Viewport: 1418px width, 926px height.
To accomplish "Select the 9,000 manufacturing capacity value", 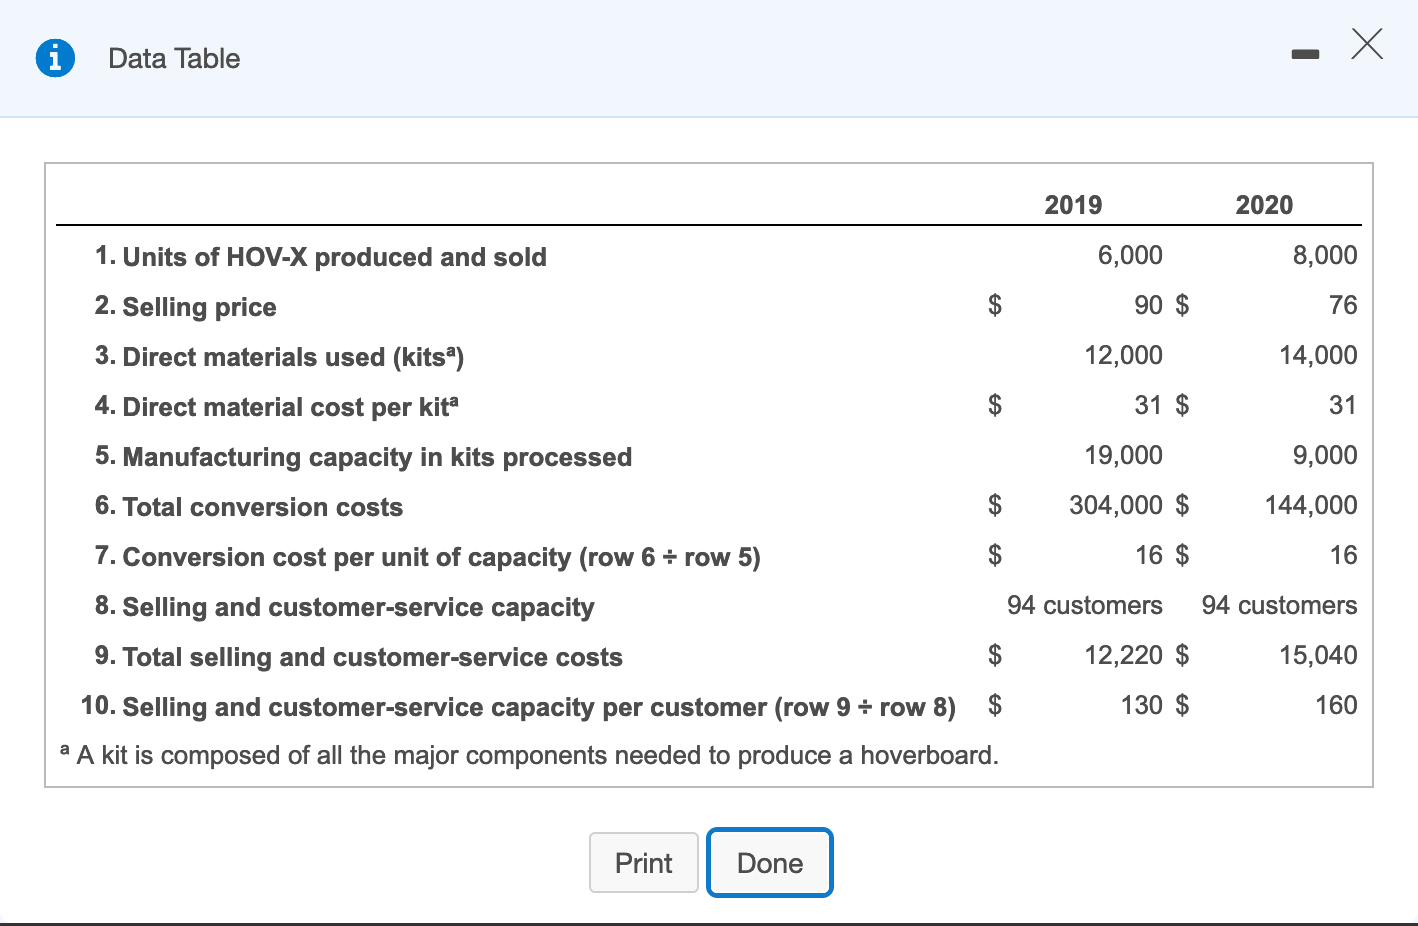I will 1325,455.
